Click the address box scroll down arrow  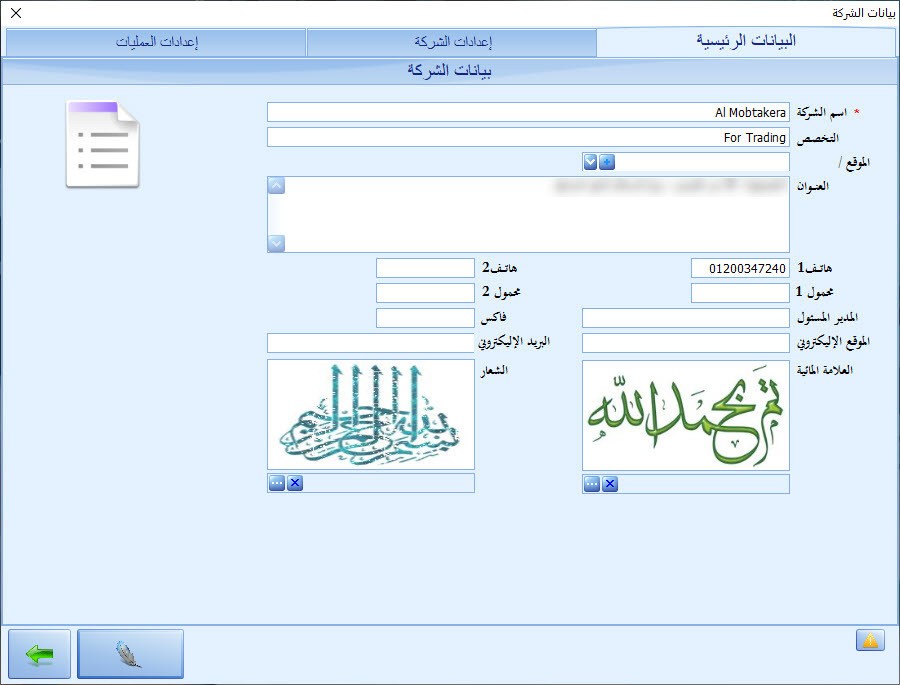(277, 243)
